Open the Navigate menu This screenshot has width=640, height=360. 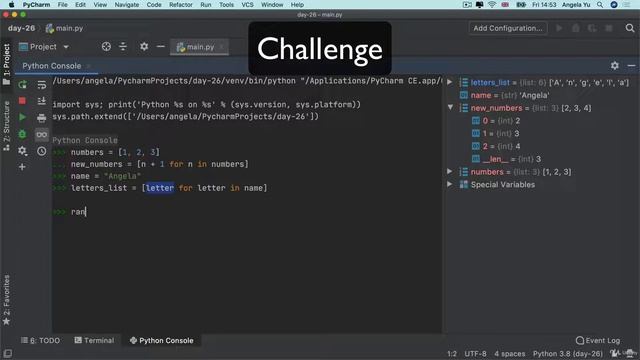[127, 5]
